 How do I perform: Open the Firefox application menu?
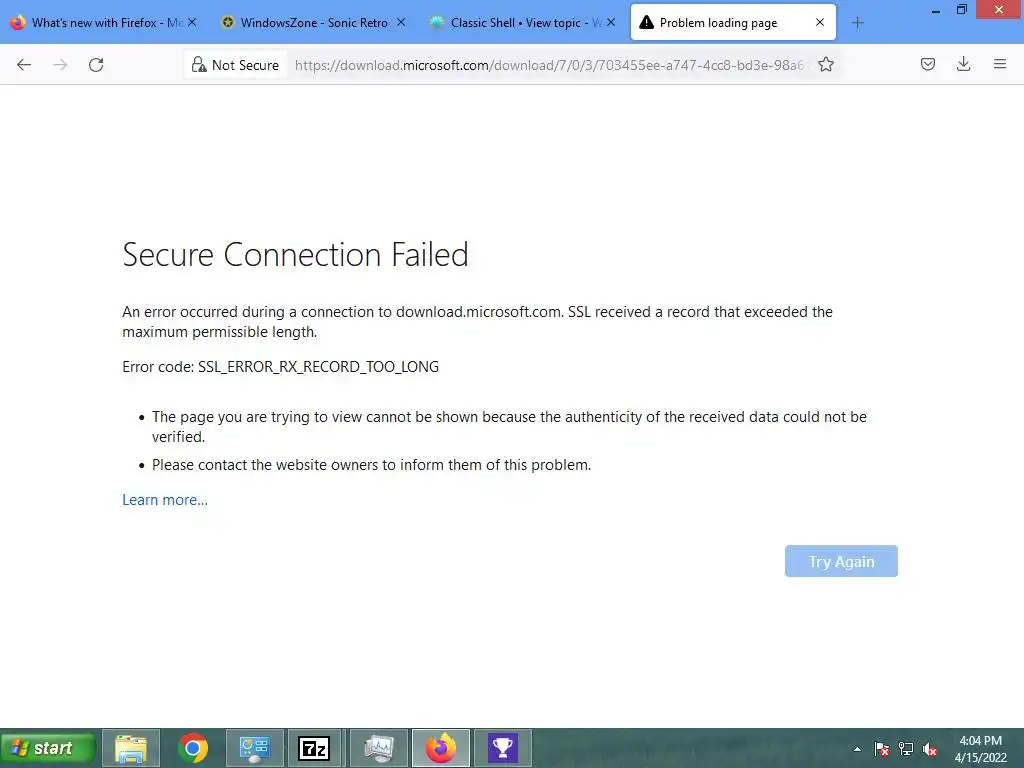tap(999, 65)
